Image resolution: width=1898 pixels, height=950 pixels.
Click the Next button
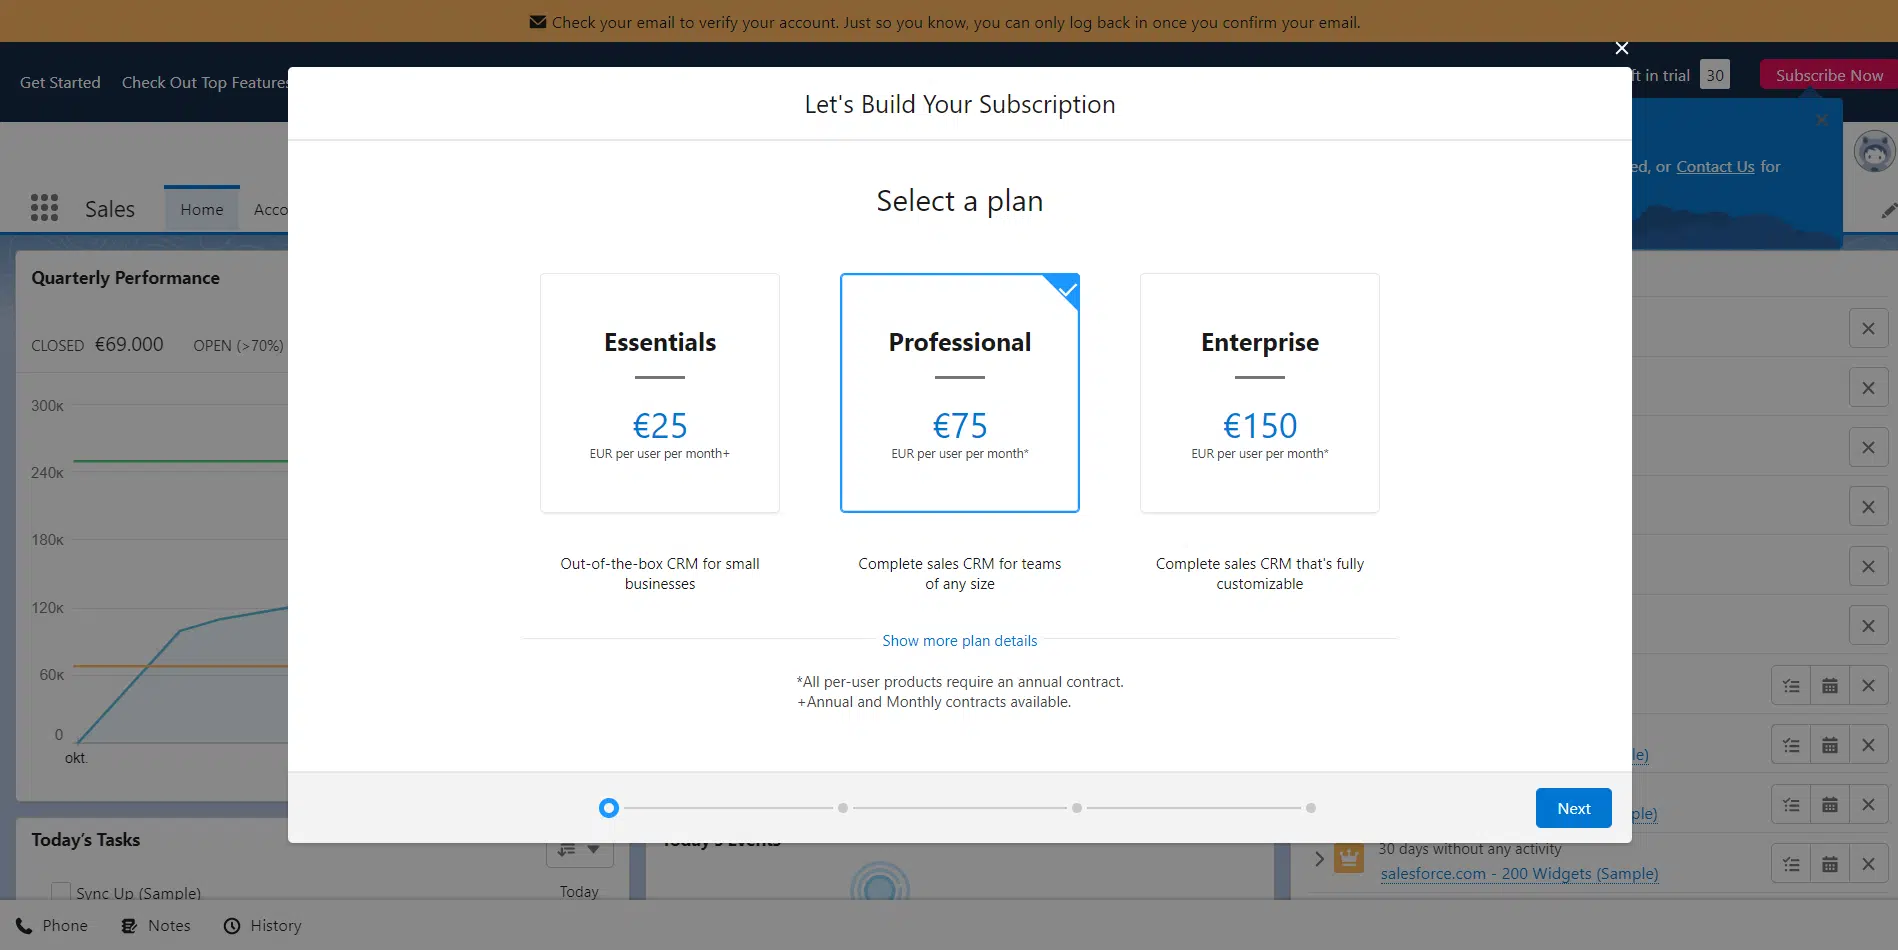pyautogui.click(x=1573, y=808)
